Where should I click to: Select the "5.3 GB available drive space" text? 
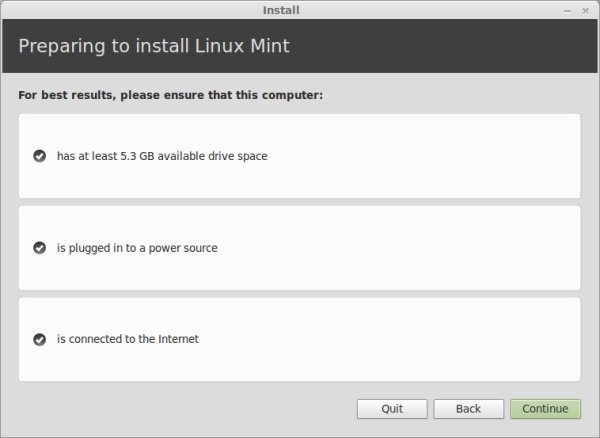(162, 156)
